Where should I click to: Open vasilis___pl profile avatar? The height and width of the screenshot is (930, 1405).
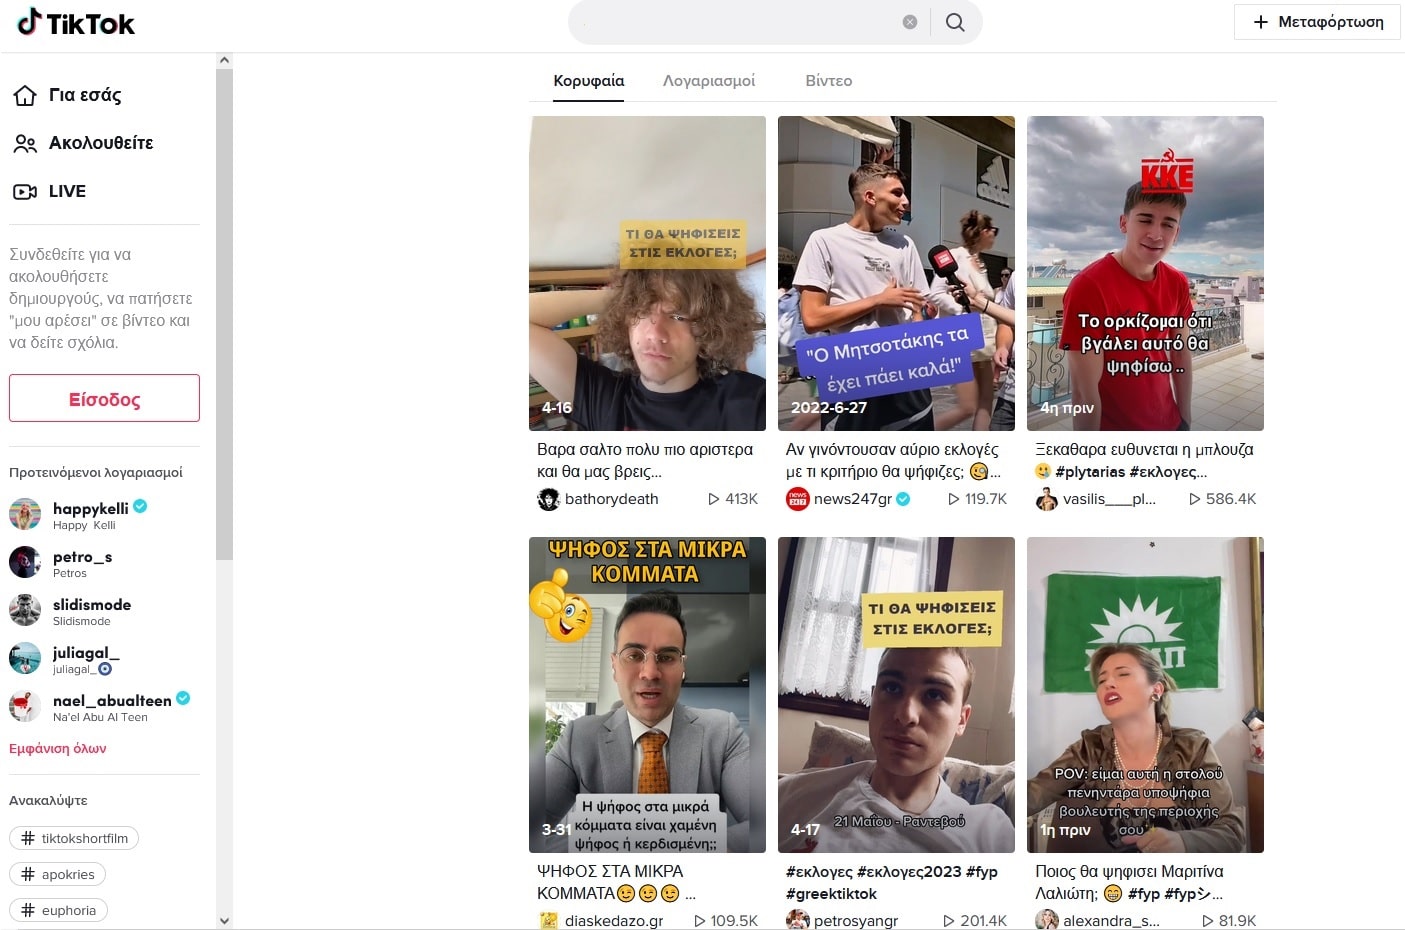point(1046,499)
